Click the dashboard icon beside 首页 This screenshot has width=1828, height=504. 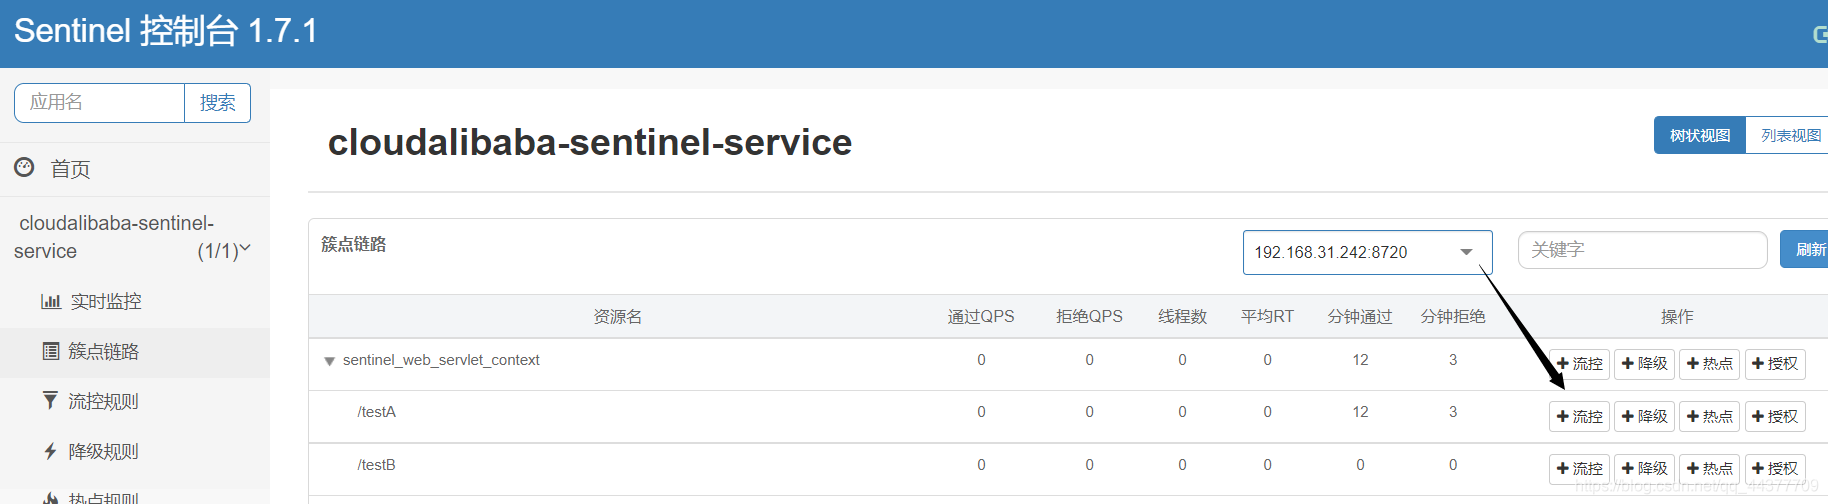coord(24,167)
